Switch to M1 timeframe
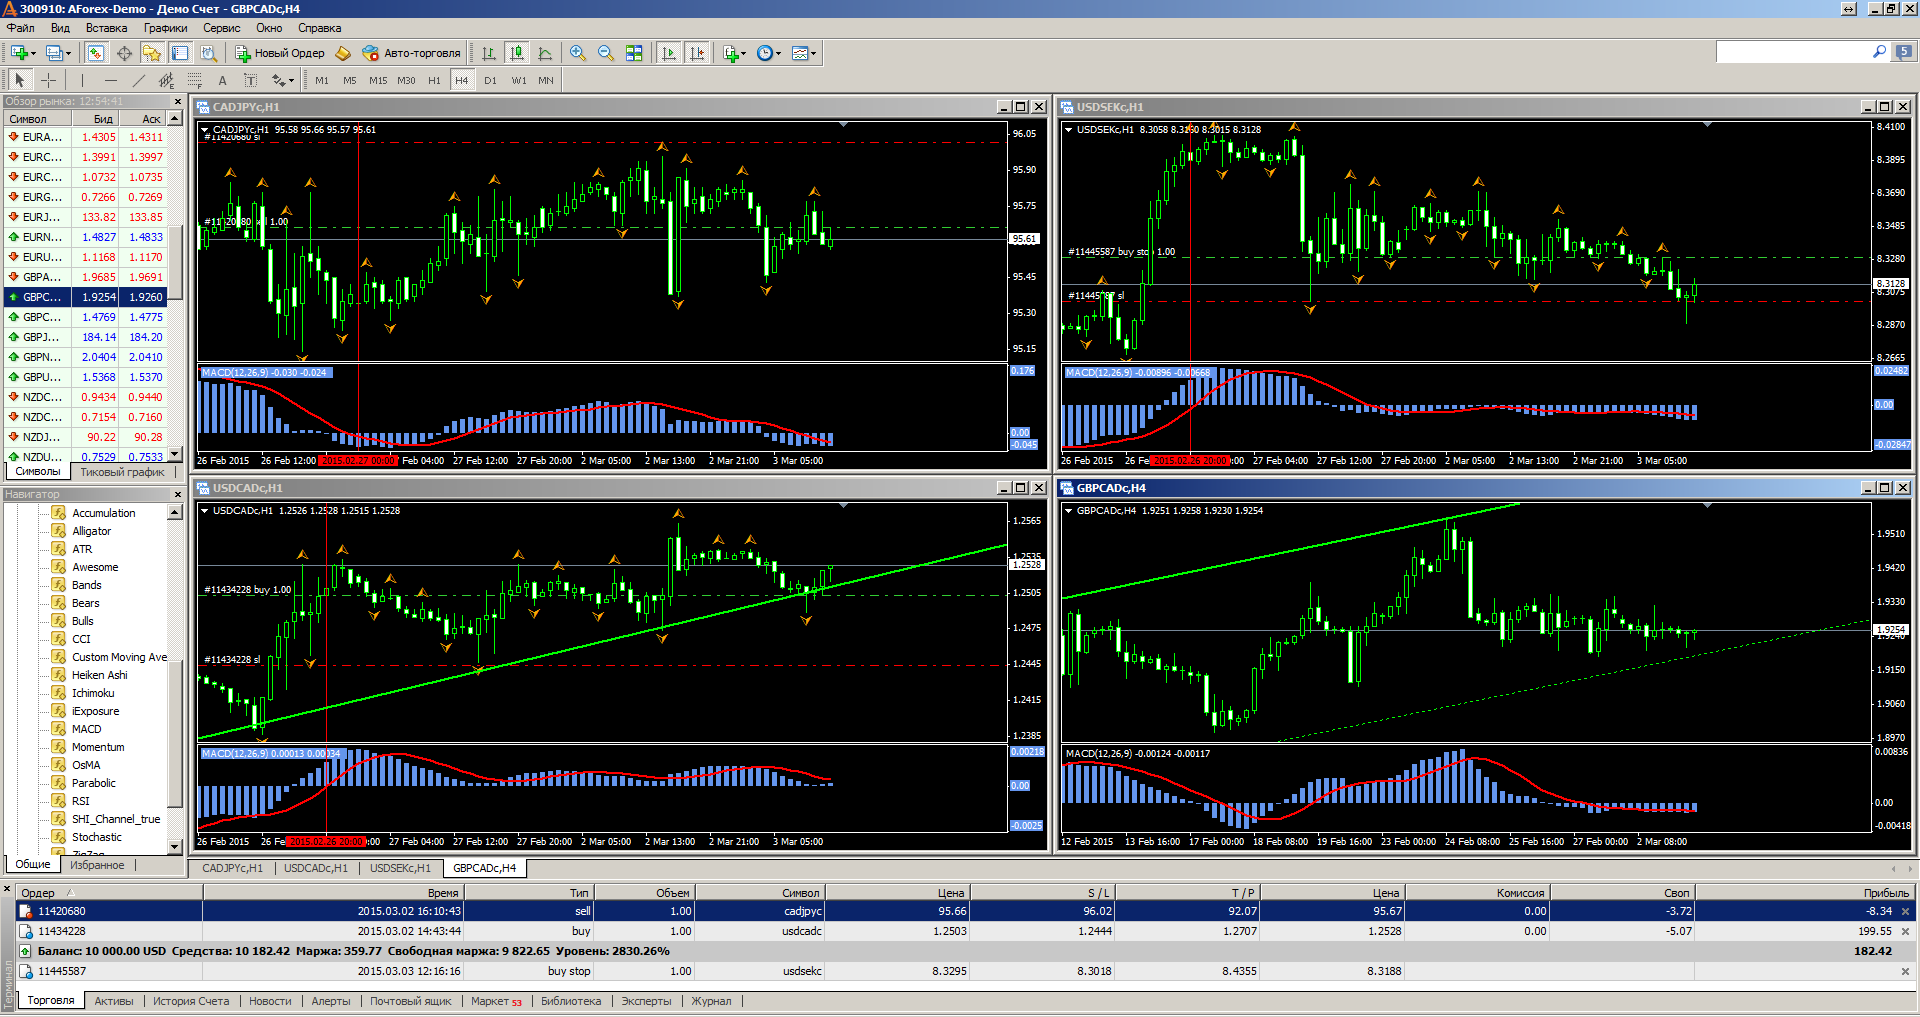 point(322,80)
